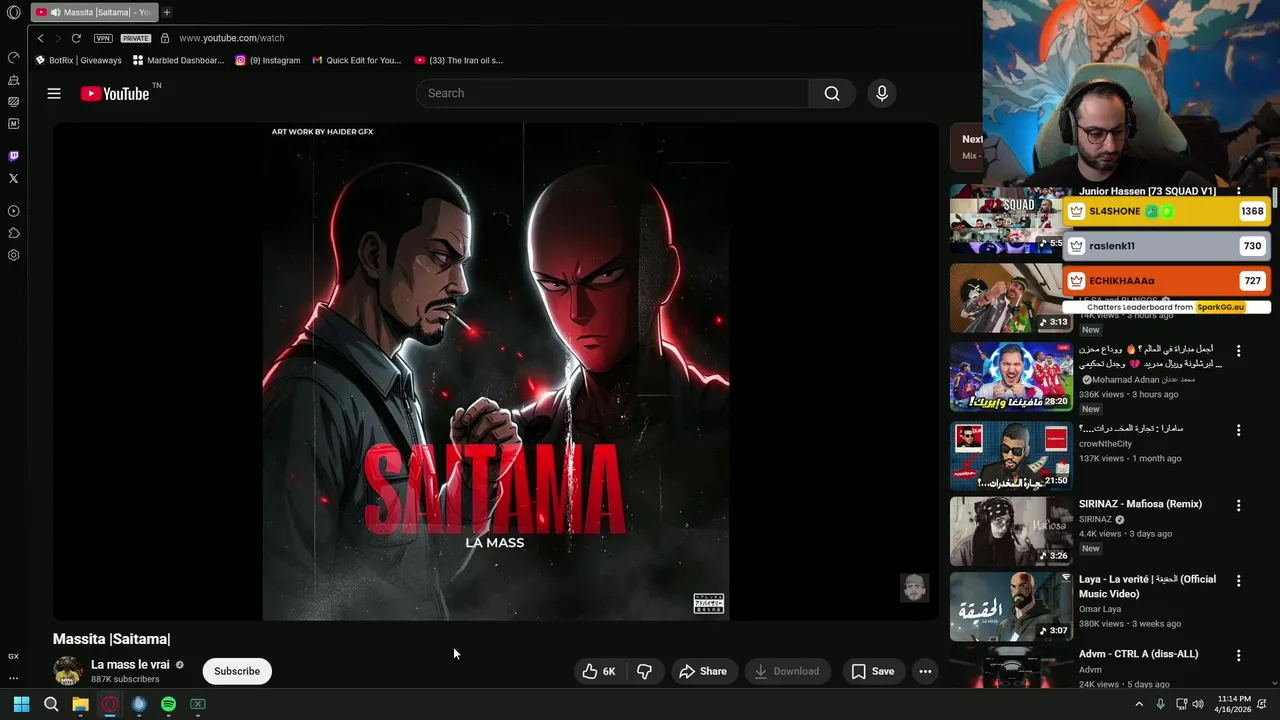Screen dimensions: 1280x720
Task: Open SIRINAZ - Mafiosa (Remix) title
Action: tap(1140, 504)
